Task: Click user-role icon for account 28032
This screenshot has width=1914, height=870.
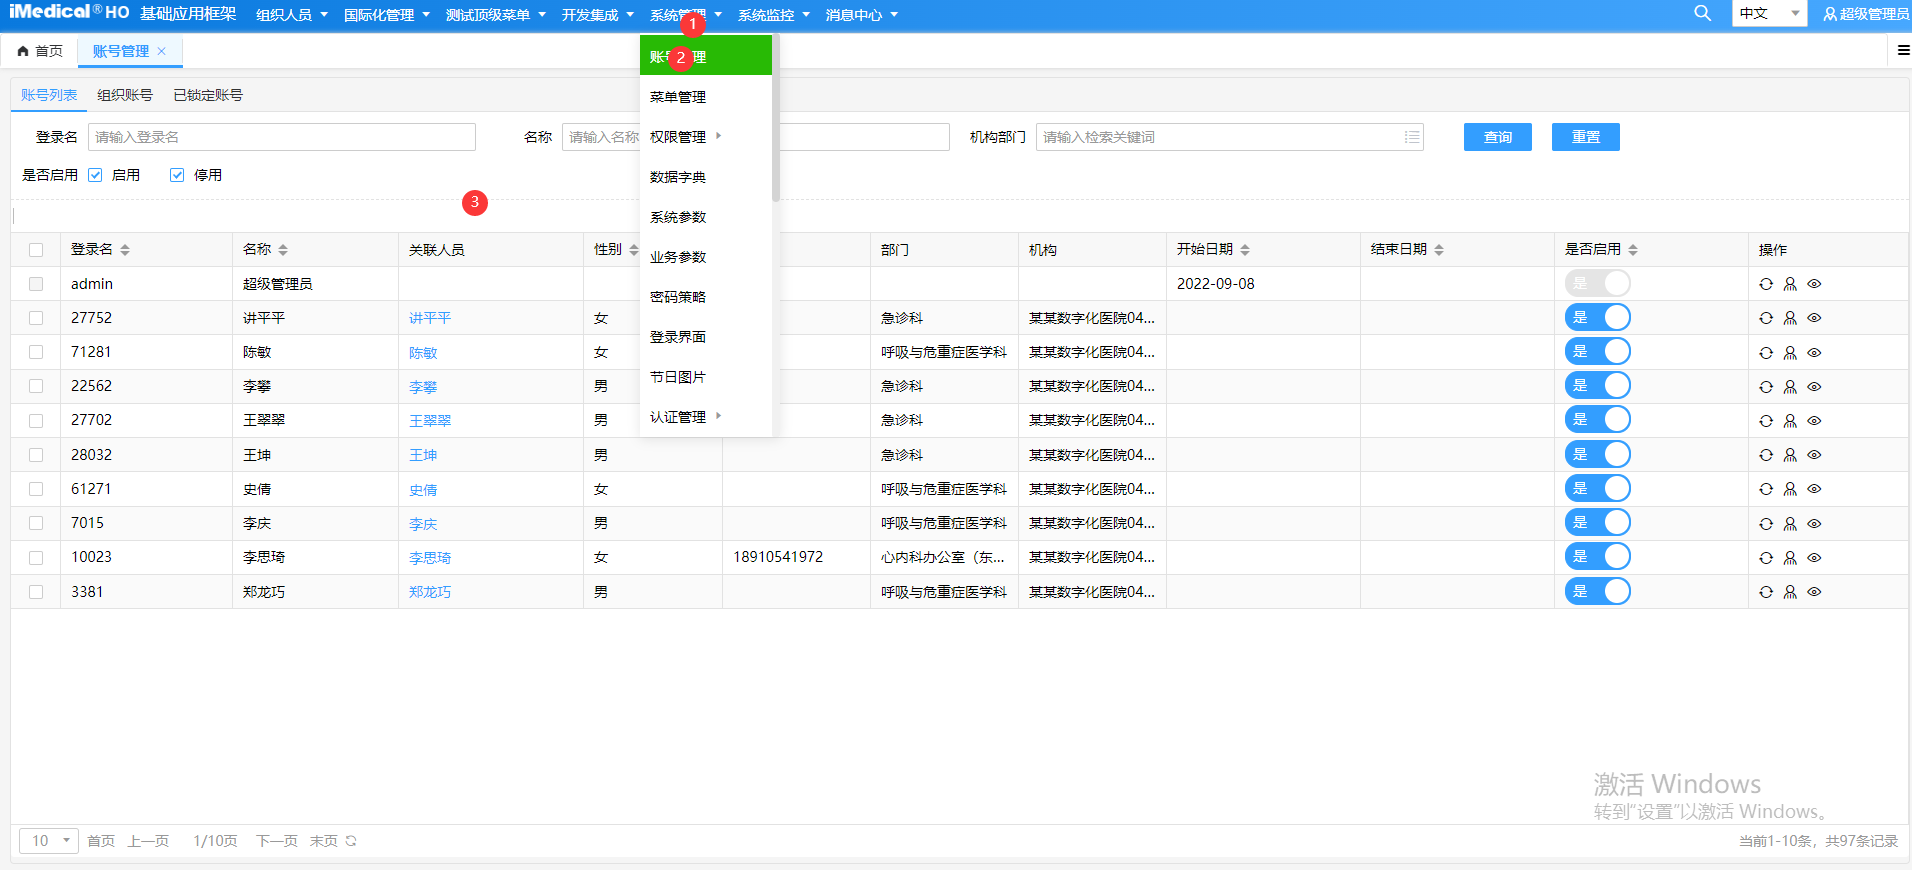Action: [x=1790, y=455]
